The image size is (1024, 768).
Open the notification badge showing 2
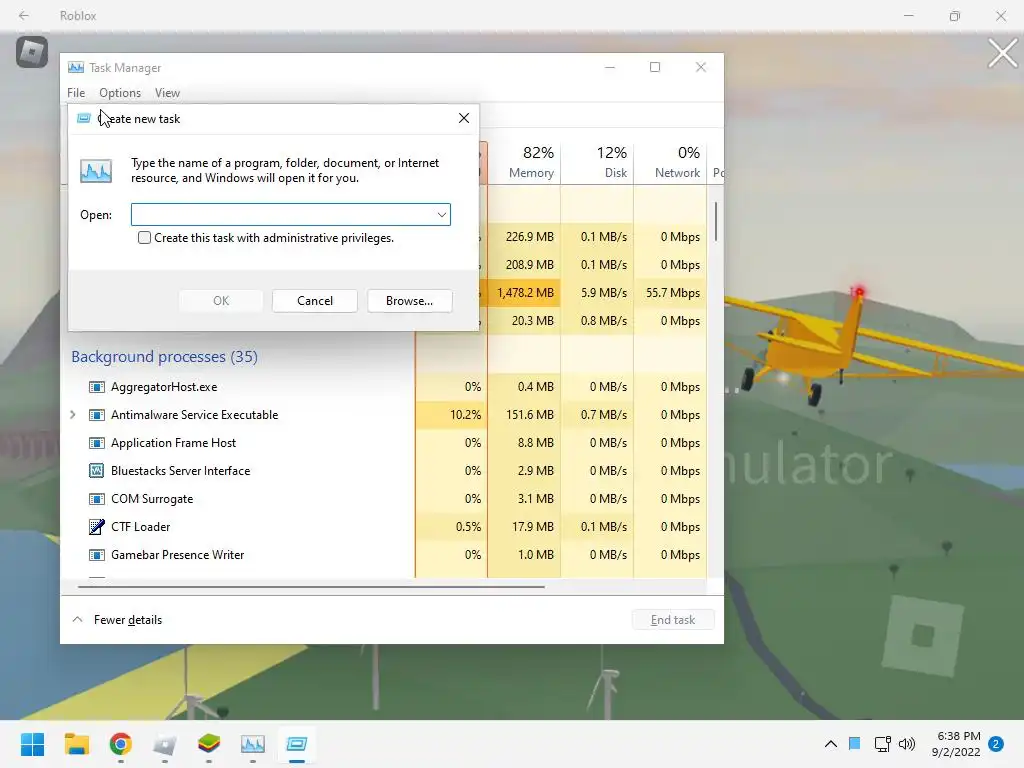pos(996,744)
